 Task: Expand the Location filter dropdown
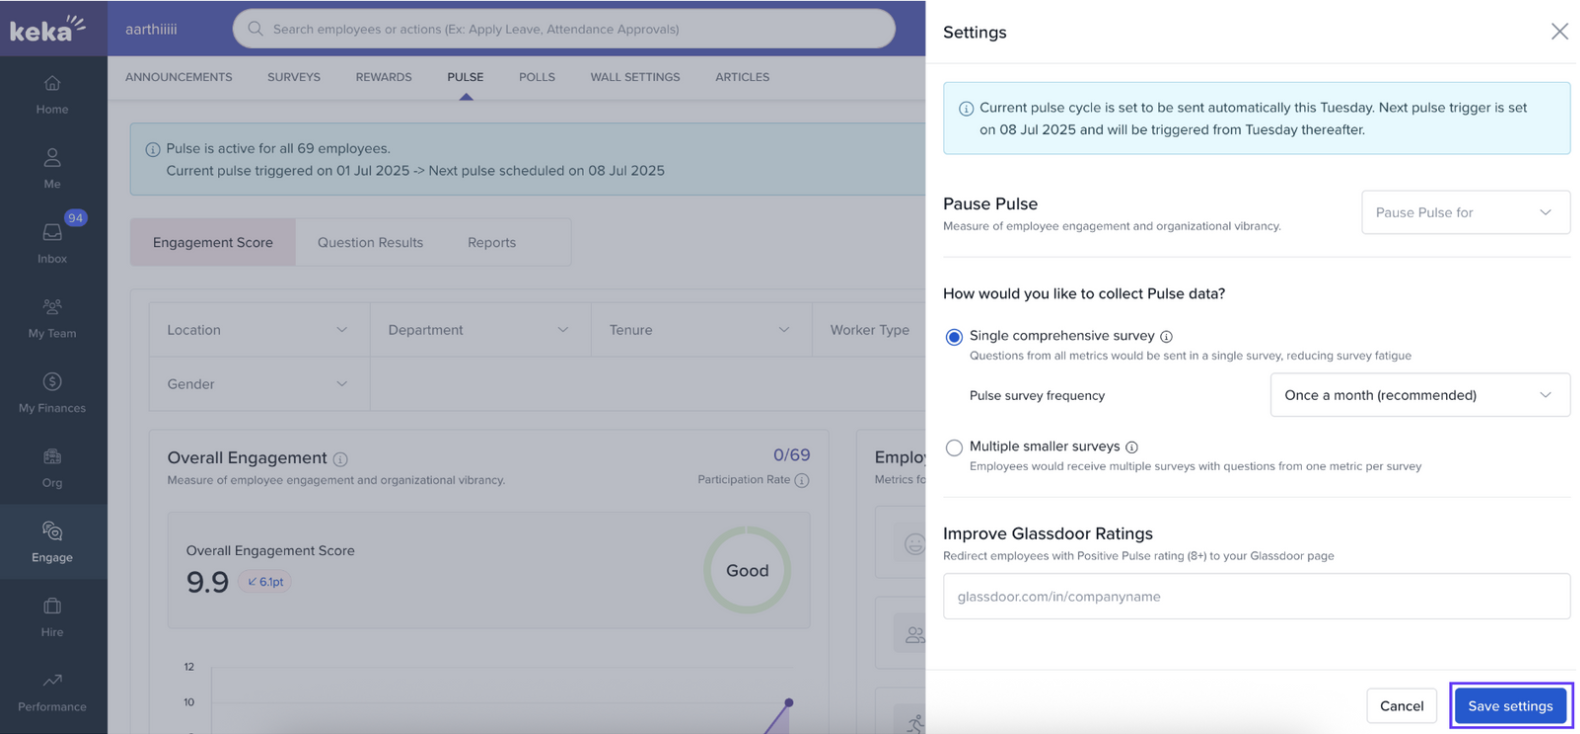point(258,330)
